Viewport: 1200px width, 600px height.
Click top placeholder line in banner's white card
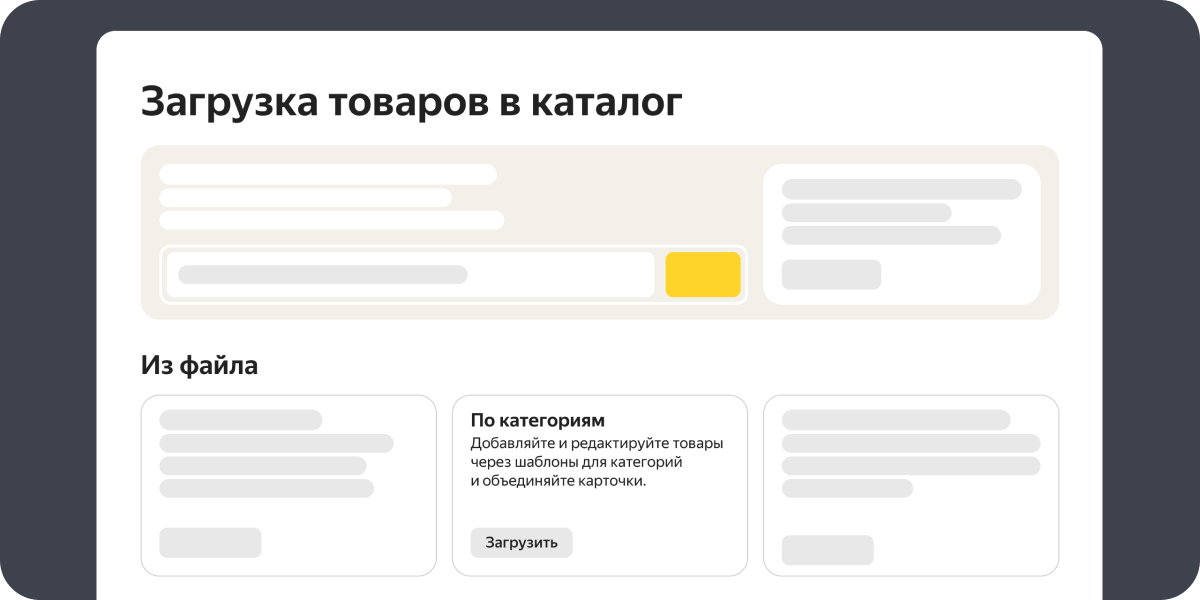click(901, 189)
